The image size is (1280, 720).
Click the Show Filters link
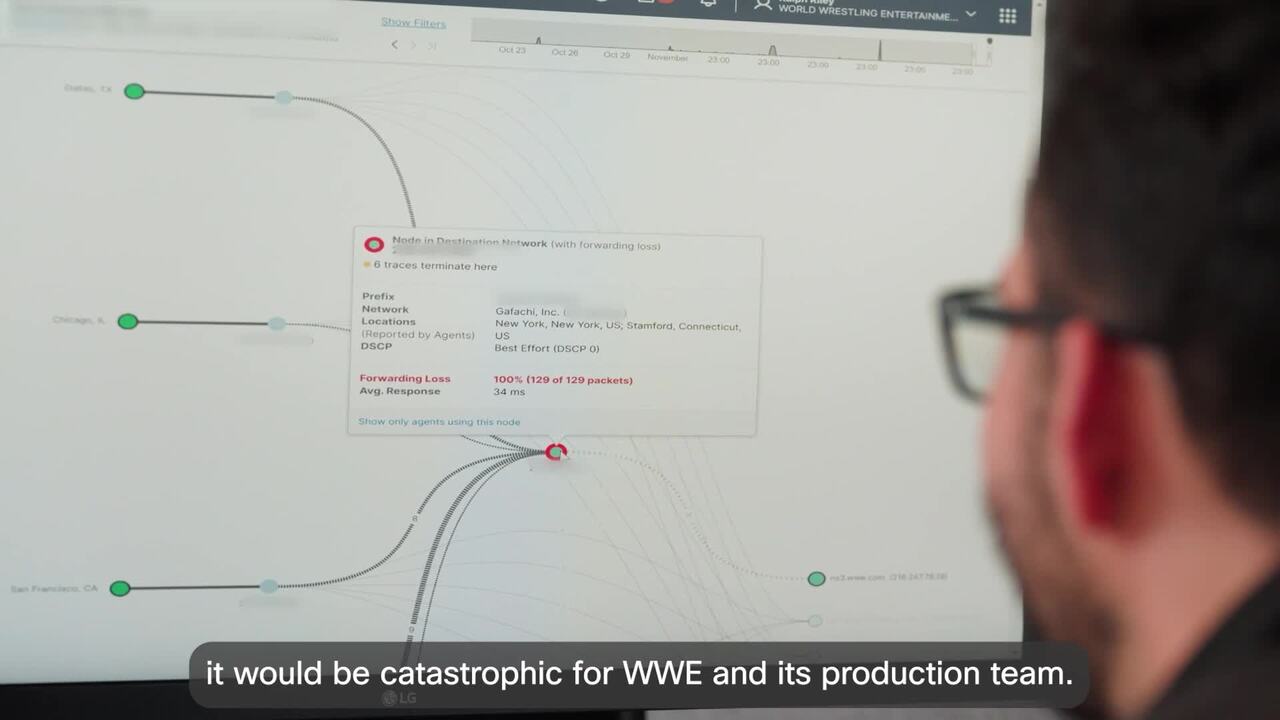(413, 23)
